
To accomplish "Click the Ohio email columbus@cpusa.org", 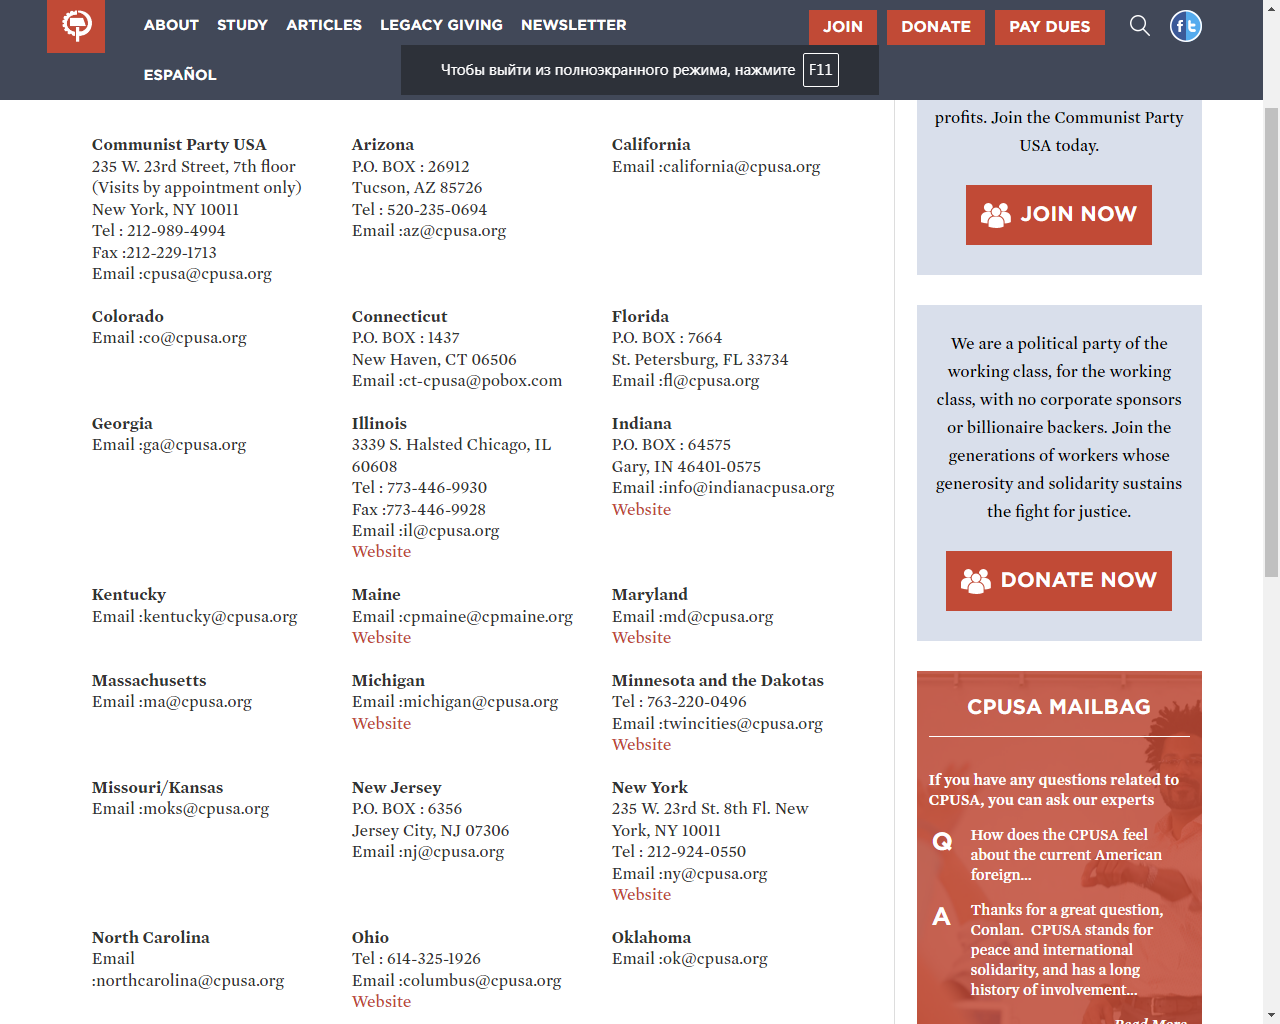I will coord(481,981).
